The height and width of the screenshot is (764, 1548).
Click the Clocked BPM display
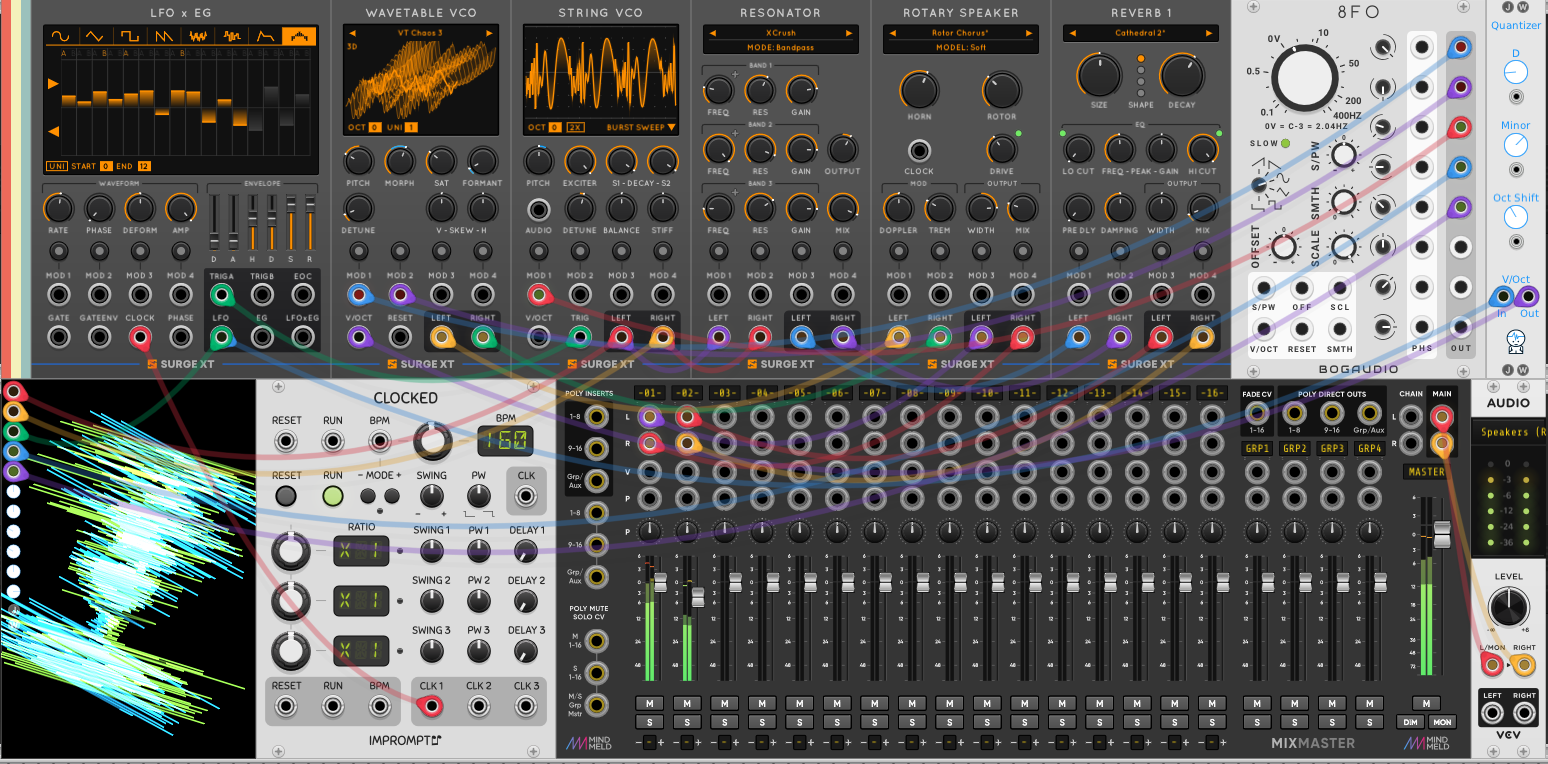pyautogui.click(x=505, y=439)
